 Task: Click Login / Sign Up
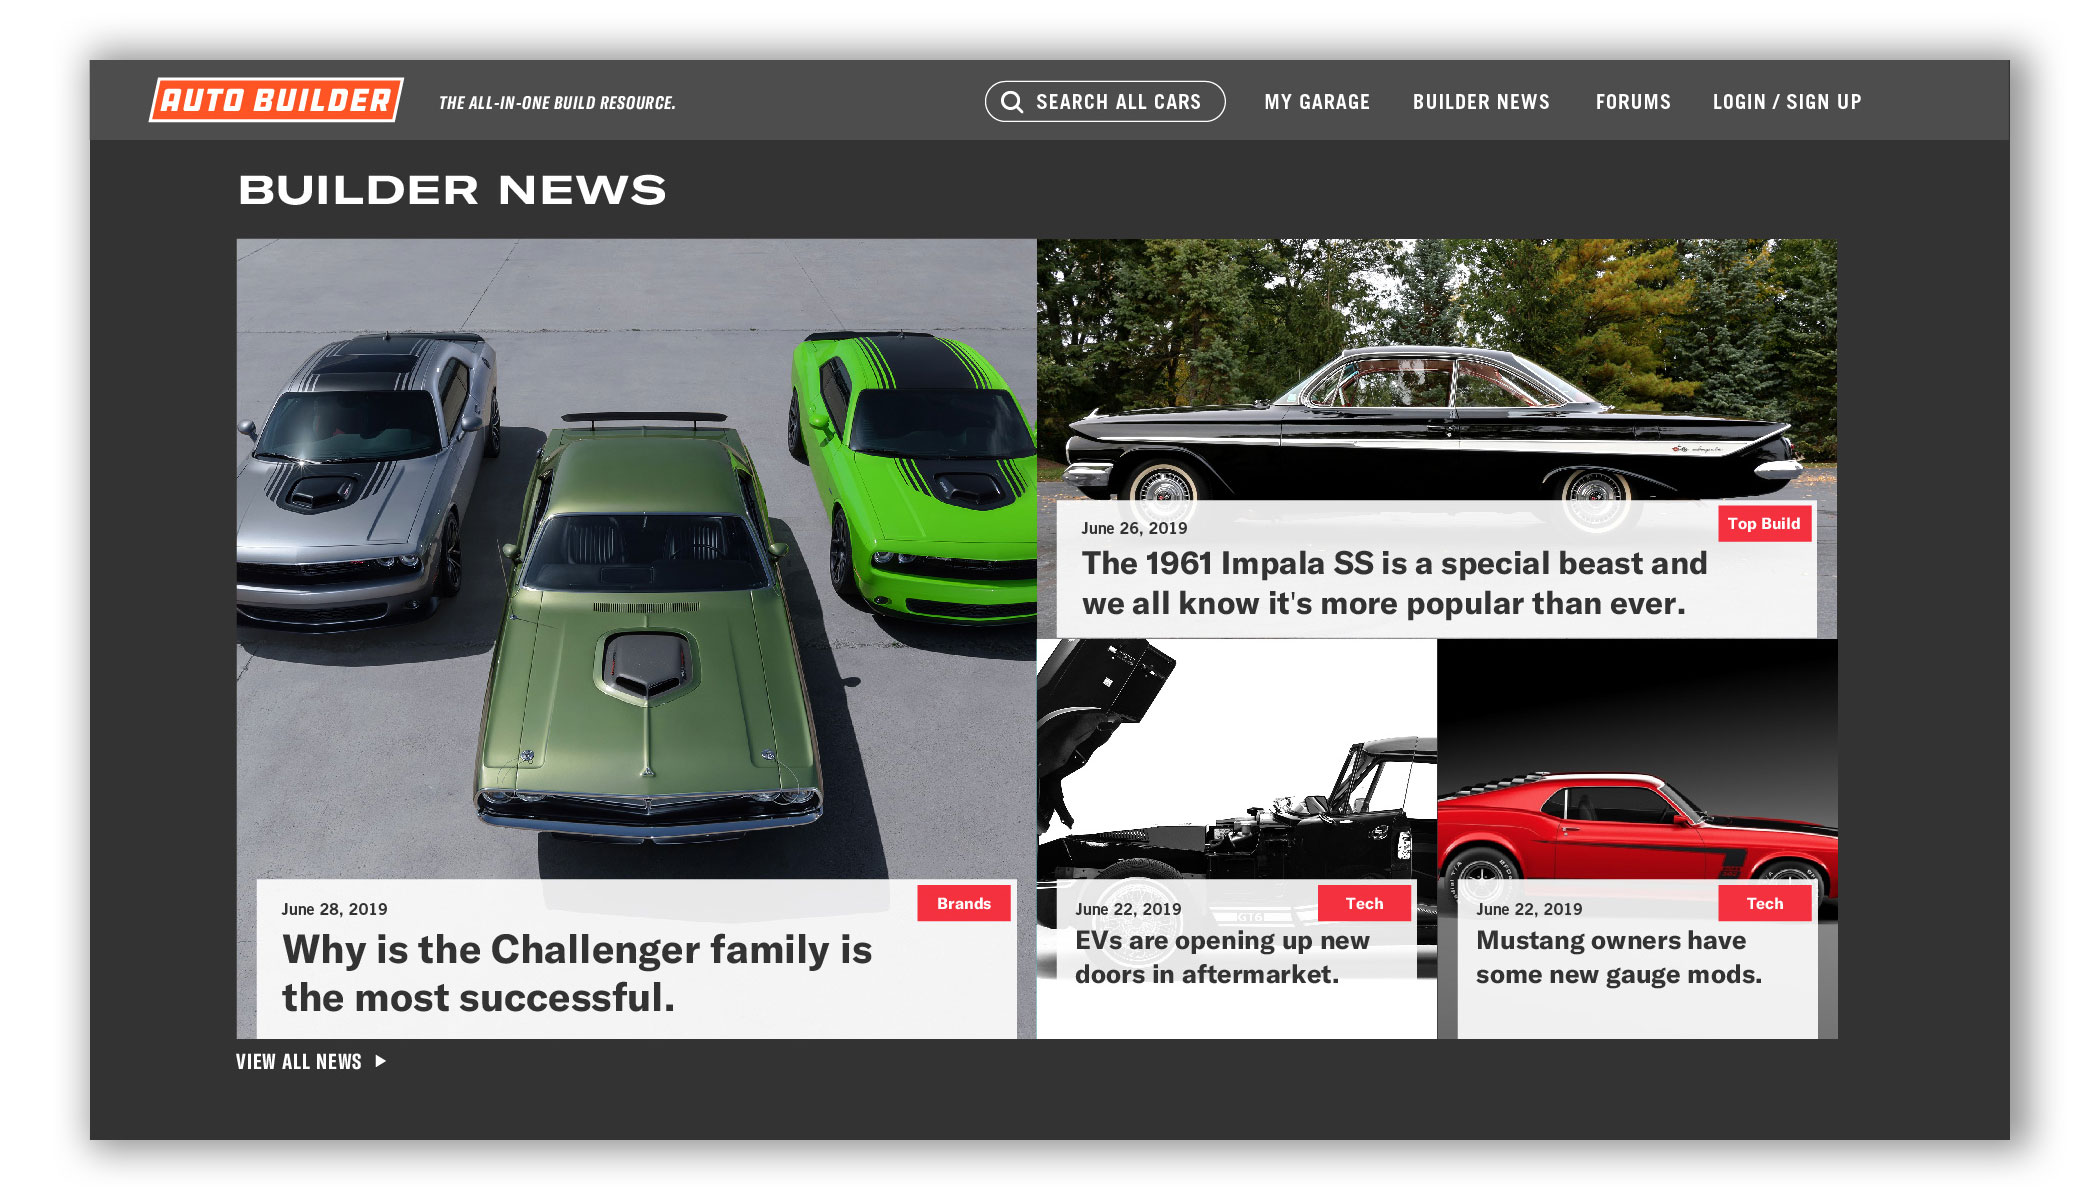[1786, 102]
